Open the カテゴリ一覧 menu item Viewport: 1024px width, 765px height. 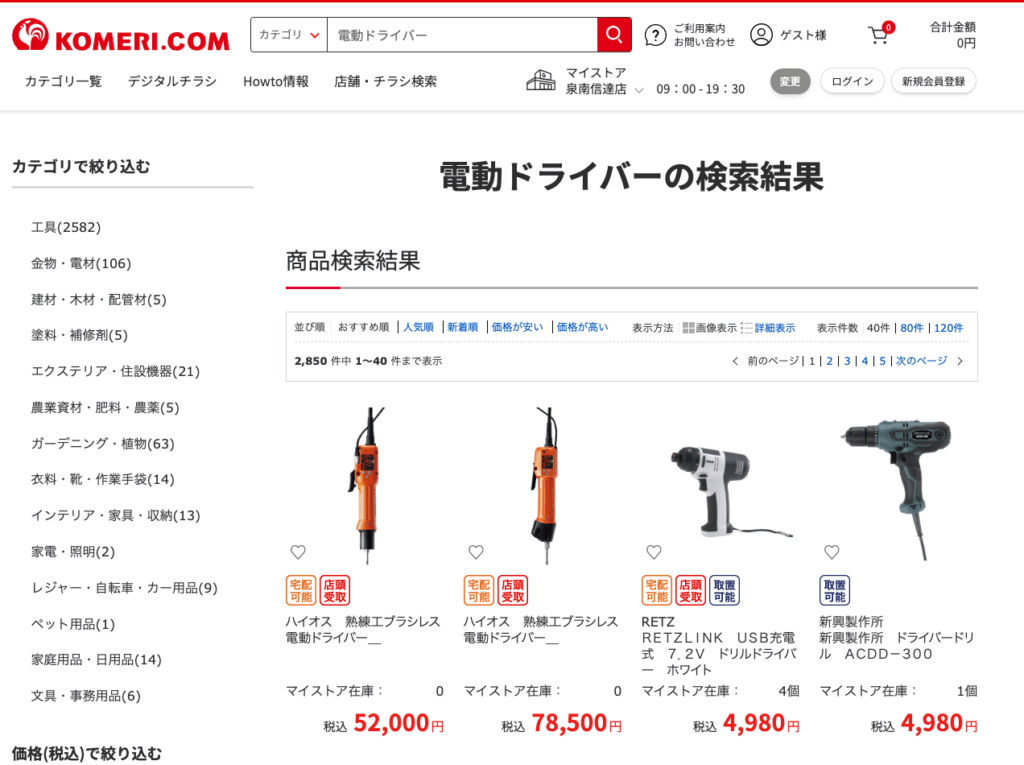(63, 81)
